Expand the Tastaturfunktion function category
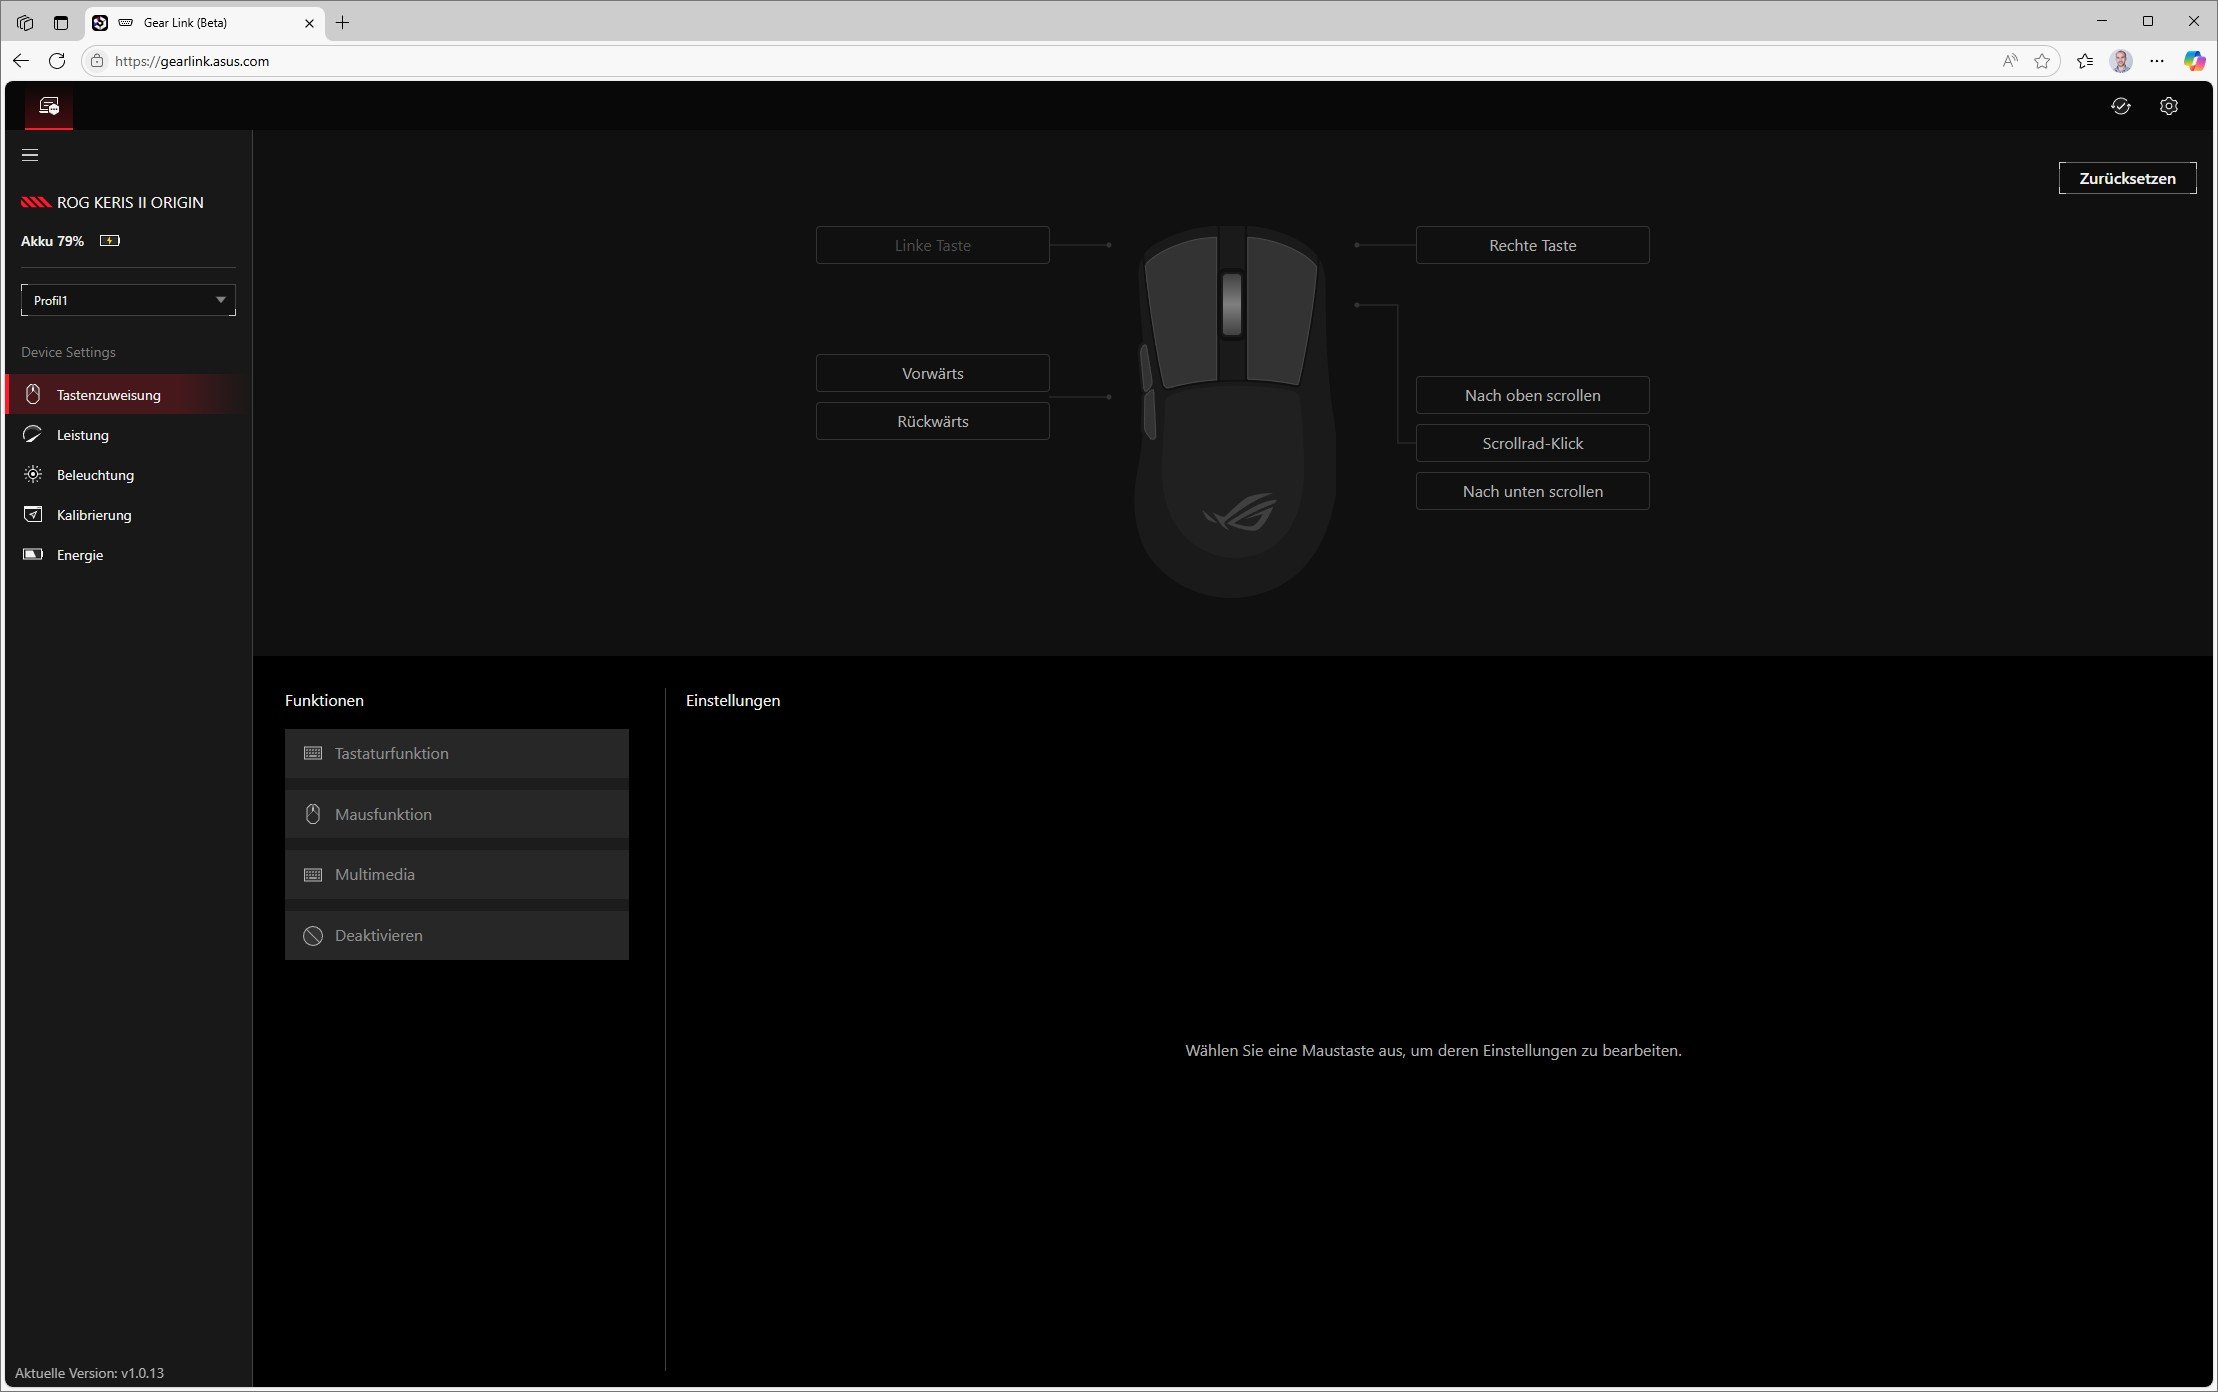The height and width of the screenshot is (1392, 2218). click(x=456, y=753)
